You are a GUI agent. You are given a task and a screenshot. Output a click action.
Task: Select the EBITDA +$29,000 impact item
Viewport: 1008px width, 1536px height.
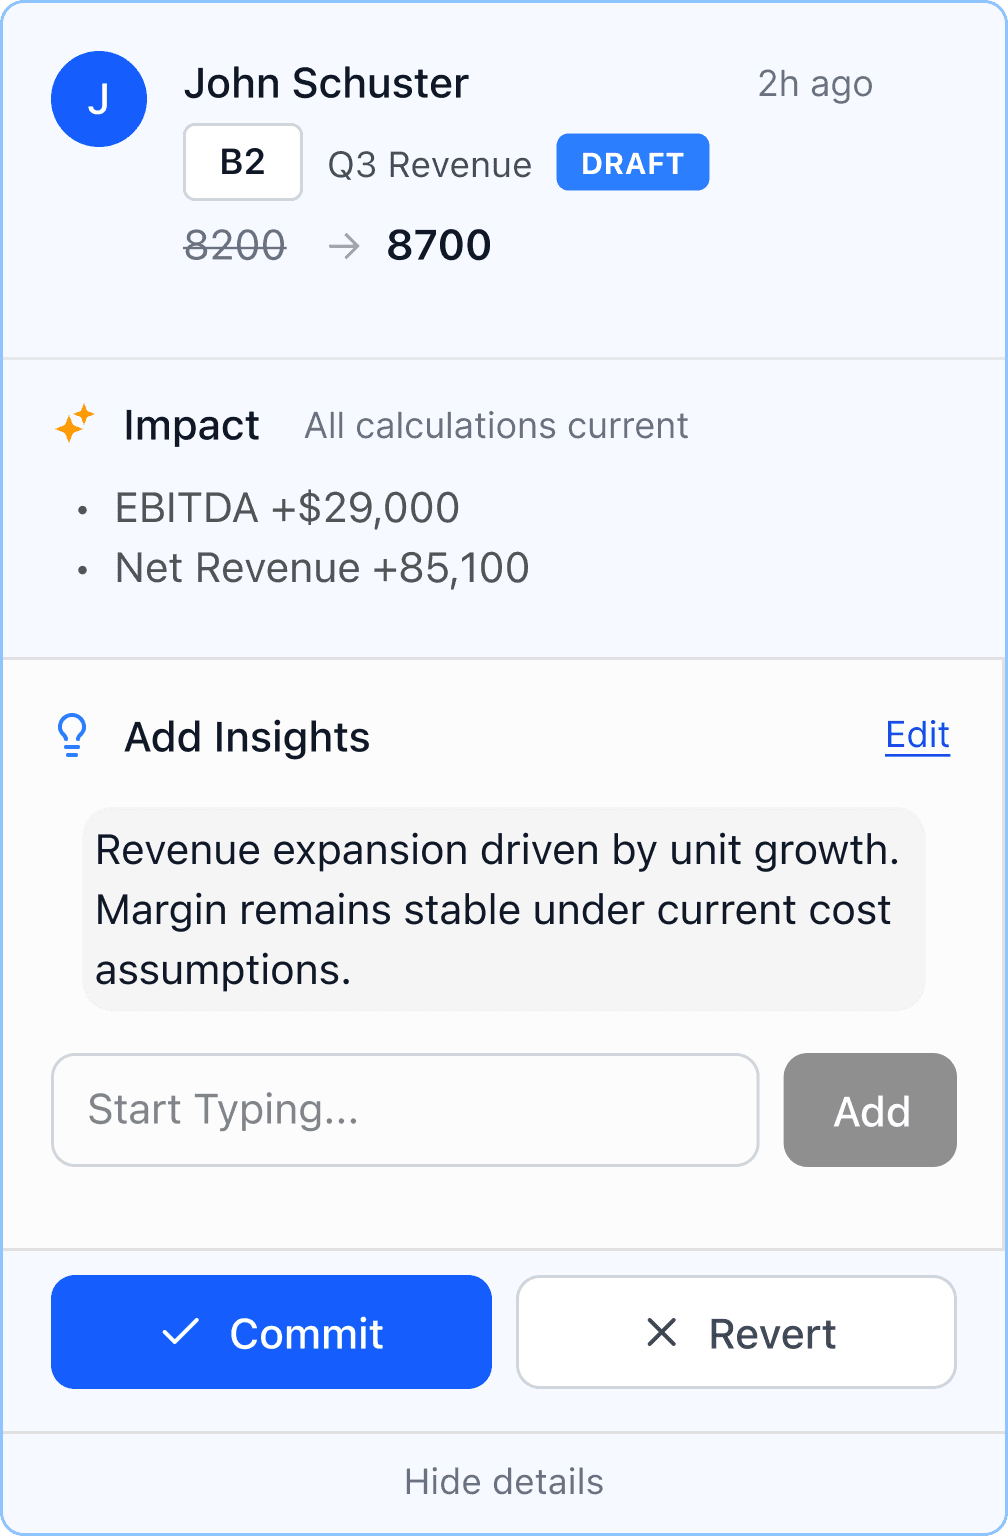pos(287,508)
